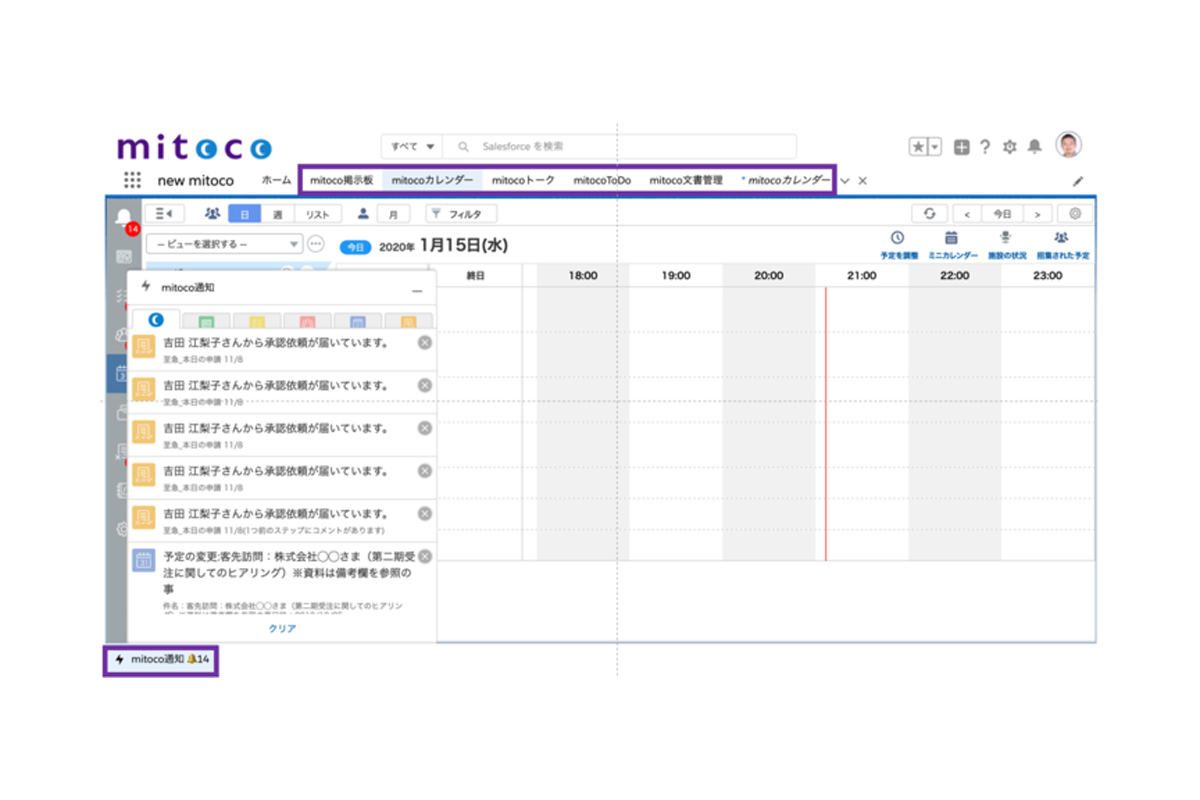This screenshot has width=1200, height=800.
Task: Click the refresh calendar icon button
Action: [x=929, y=214]
